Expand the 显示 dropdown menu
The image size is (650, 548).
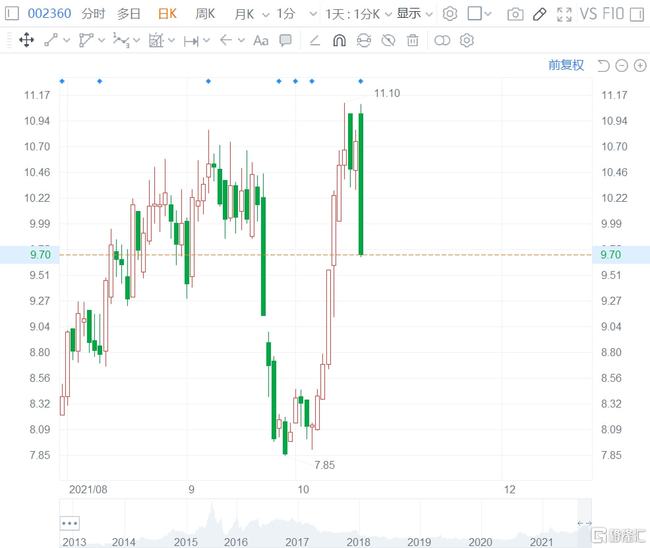click(x=414, y=14)
